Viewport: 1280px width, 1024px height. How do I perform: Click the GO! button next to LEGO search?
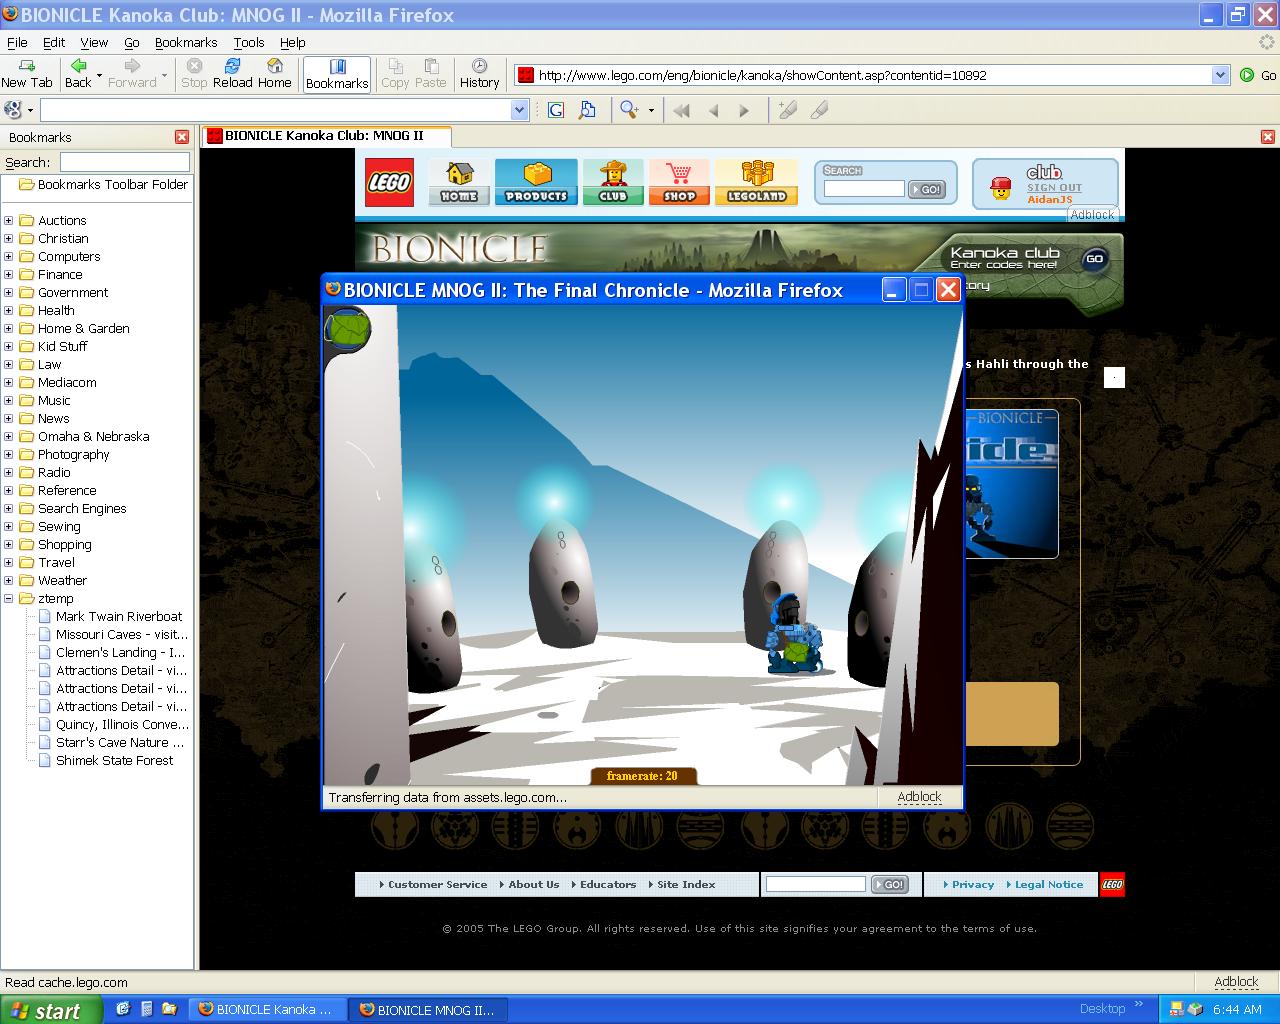pos(927,189)
